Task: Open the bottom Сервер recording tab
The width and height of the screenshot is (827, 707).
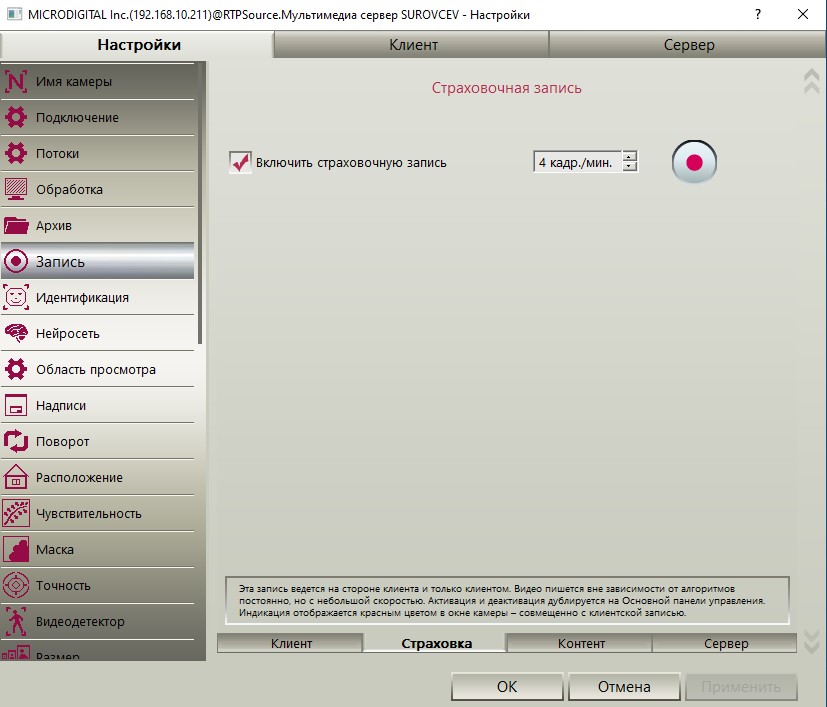Action: [x=725, y=643]
